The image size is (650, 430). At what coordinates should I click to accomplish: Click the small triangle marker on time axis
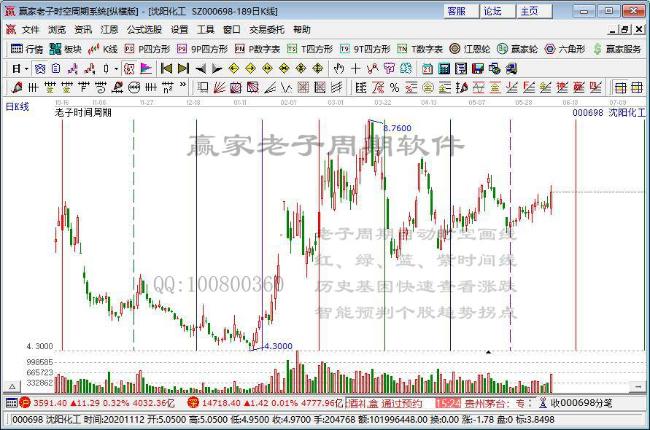tap(488, 352)
